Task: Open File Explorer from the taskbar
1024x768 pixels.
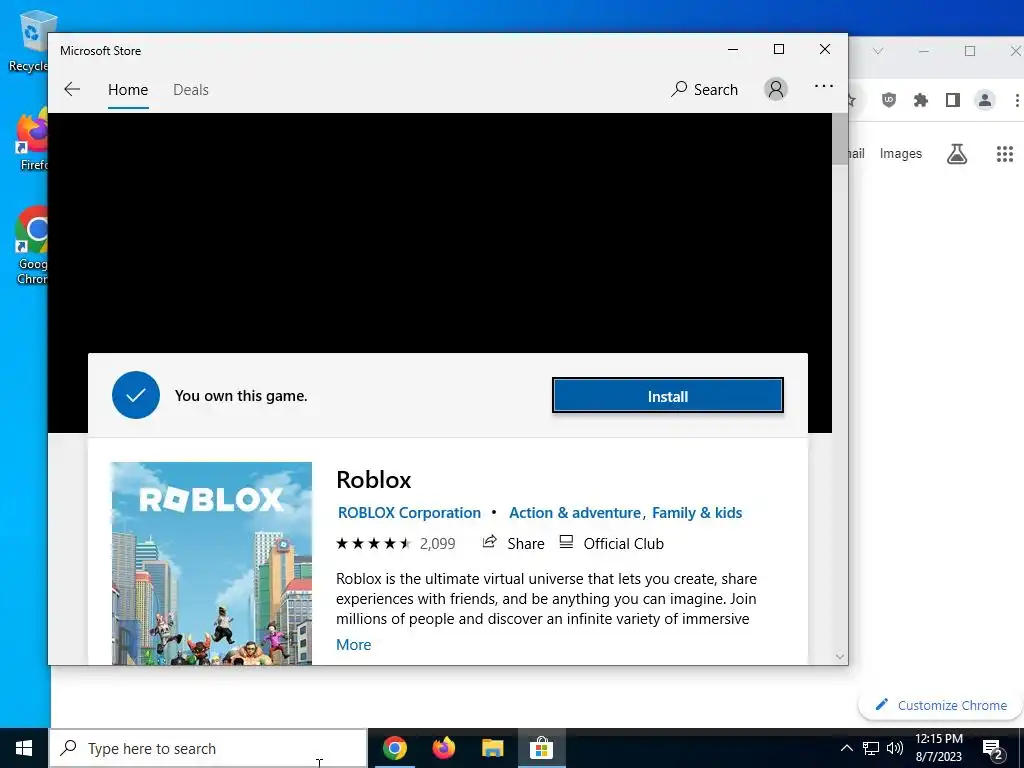Action: click(493, 748)
